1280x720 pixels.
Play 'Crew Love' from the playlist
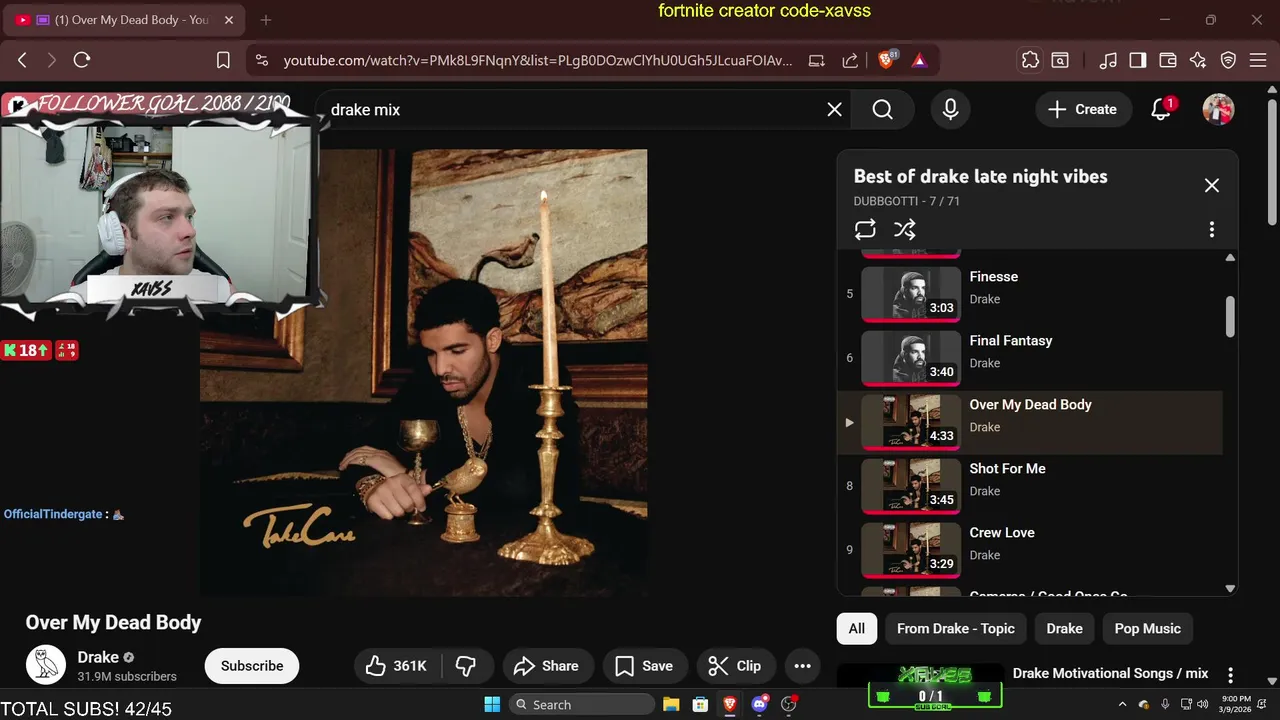coord(1030,550)
